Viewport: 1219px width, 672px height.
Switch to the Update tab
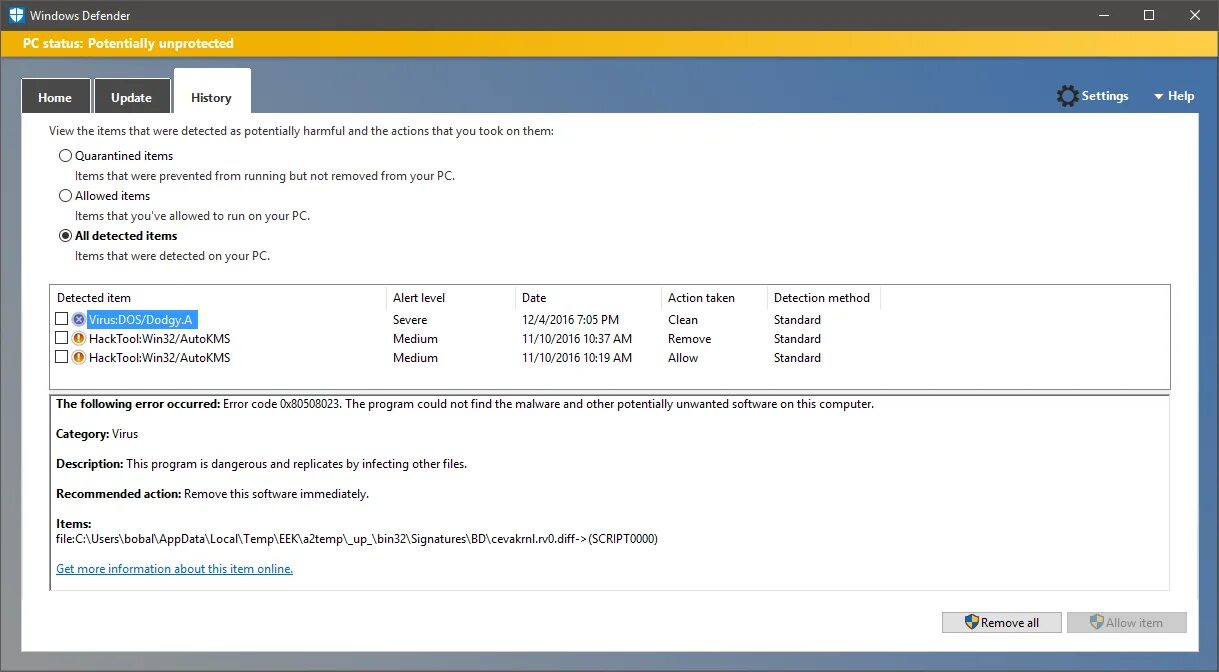point(131,97)
